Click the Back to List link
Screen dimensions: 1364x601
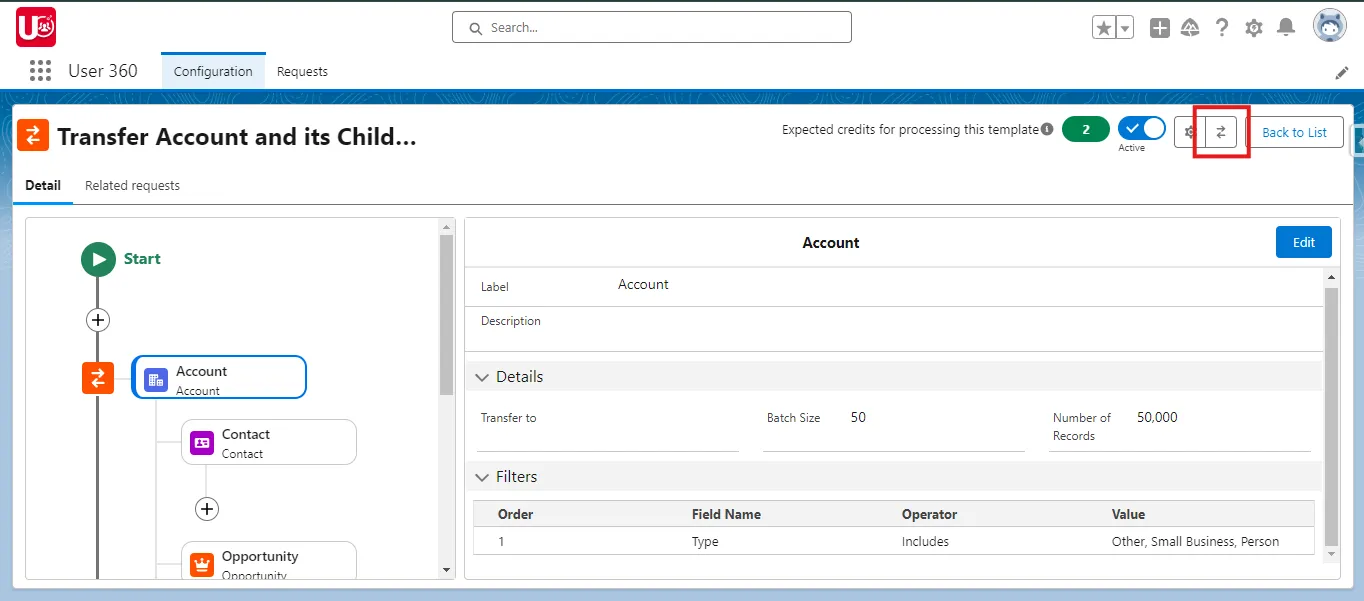[x=1296, y=131]
